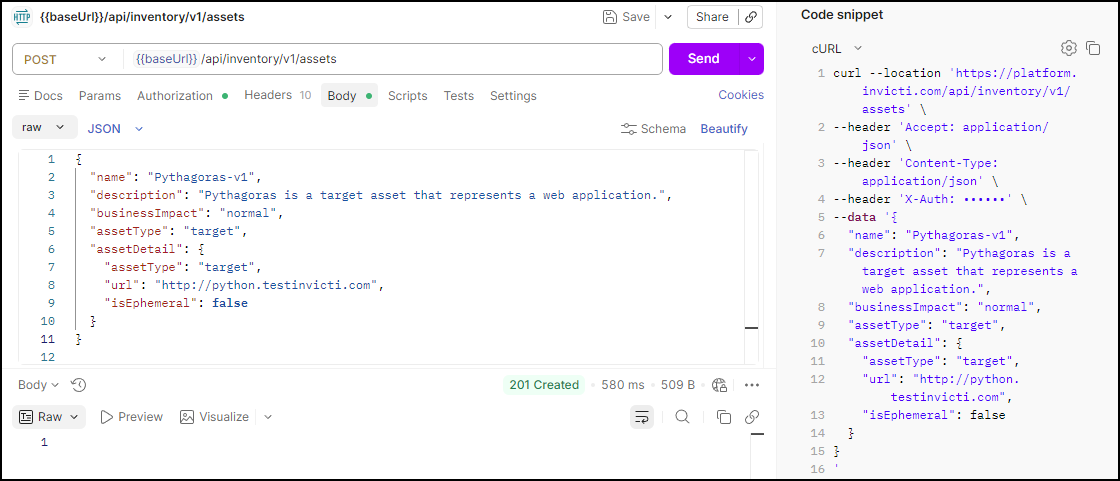Viewport: 1120px width, 481px height.
Task: Open response history clock icon
Action: [79, 385]
